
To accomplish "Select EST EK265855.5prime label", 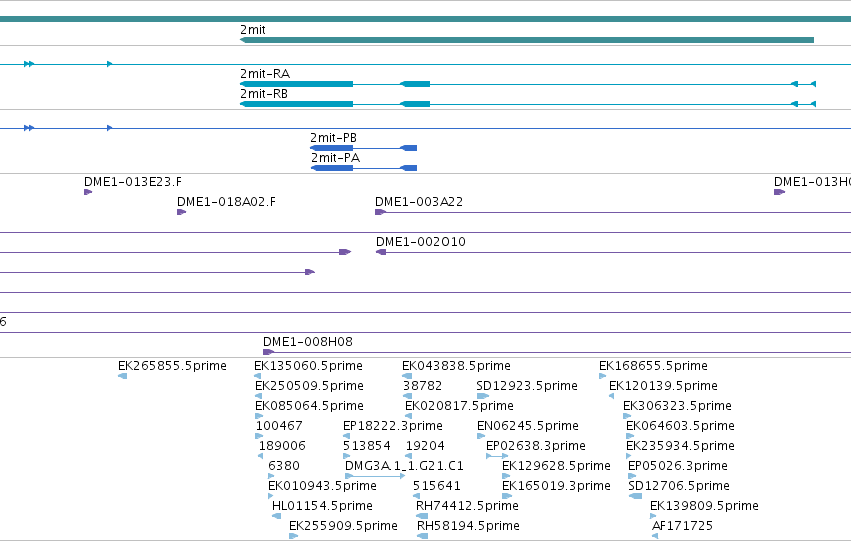I will pos(172,366).
